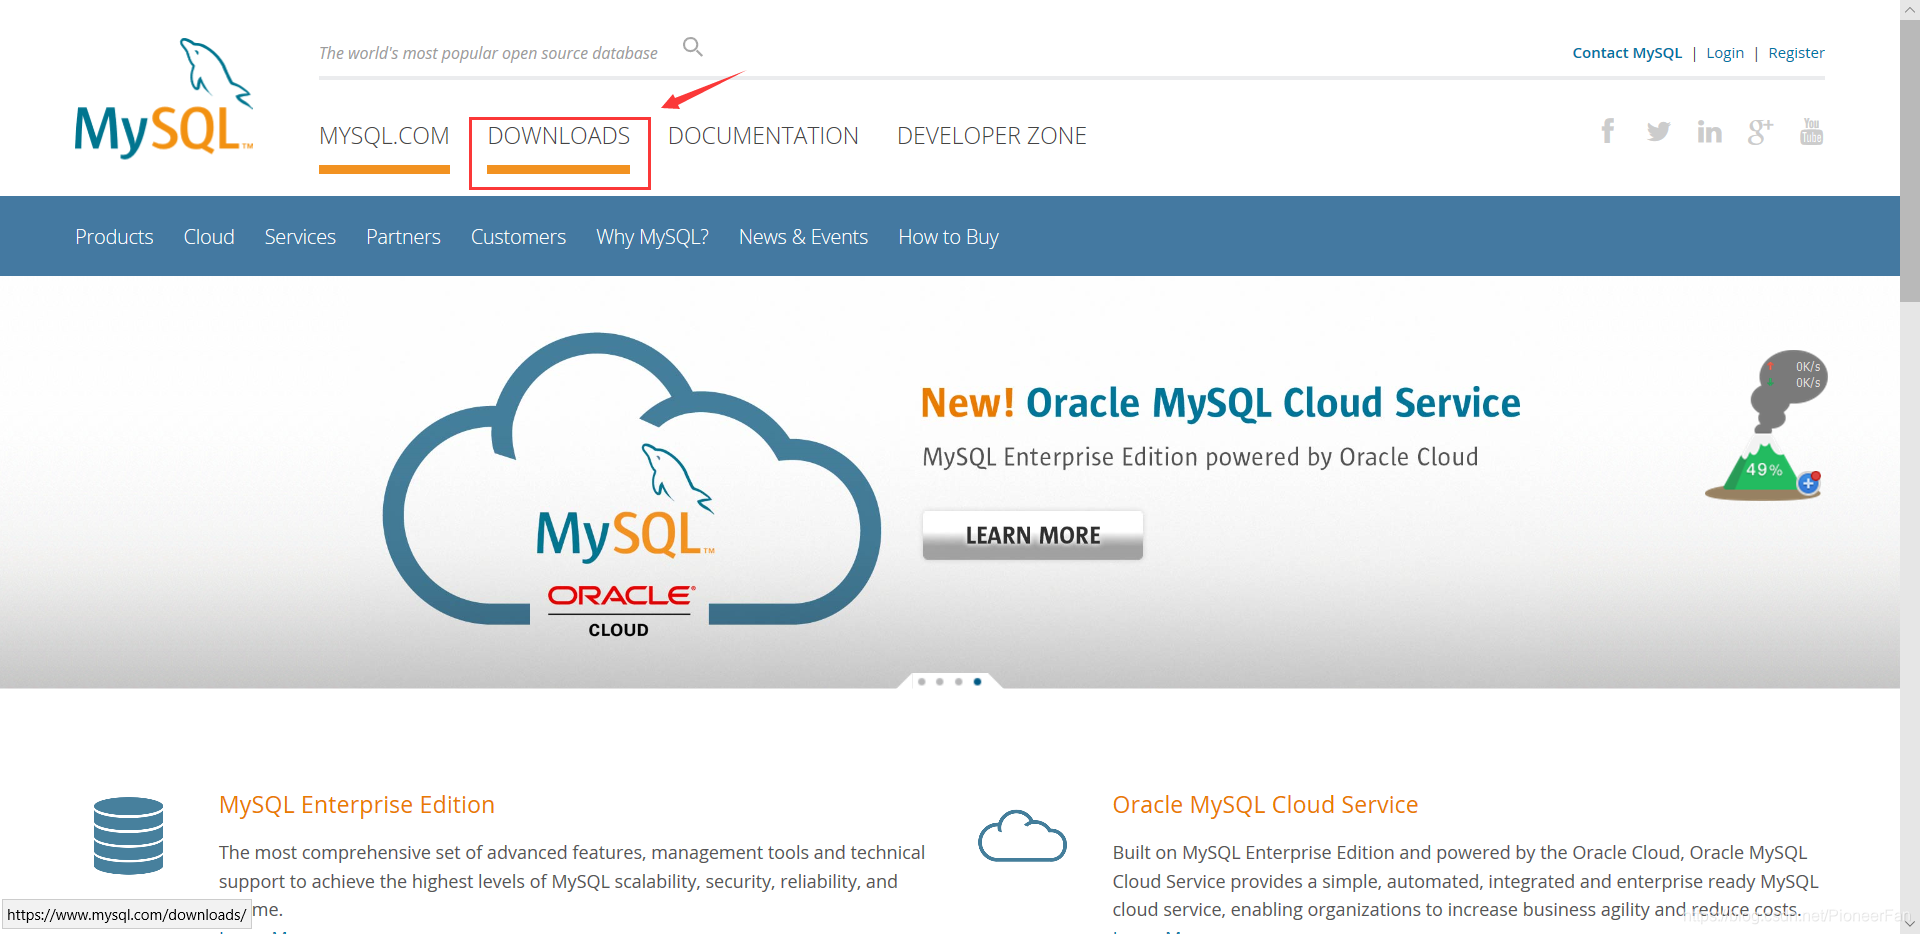
Task: Click the LEARN MORE button
Action: 1033,535
